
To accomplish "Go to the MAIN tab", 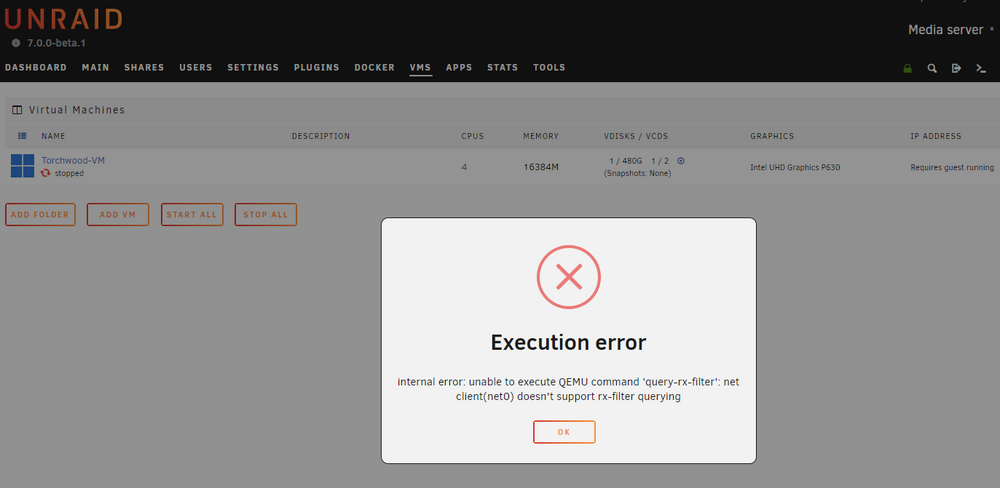I will pos(95,68).
